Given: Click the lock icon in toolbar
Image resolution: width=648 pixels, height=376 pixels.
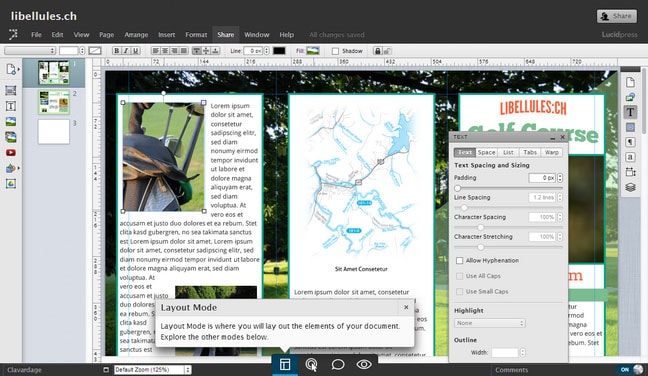Looking at the screenshot, I should (x=377, y=51).
